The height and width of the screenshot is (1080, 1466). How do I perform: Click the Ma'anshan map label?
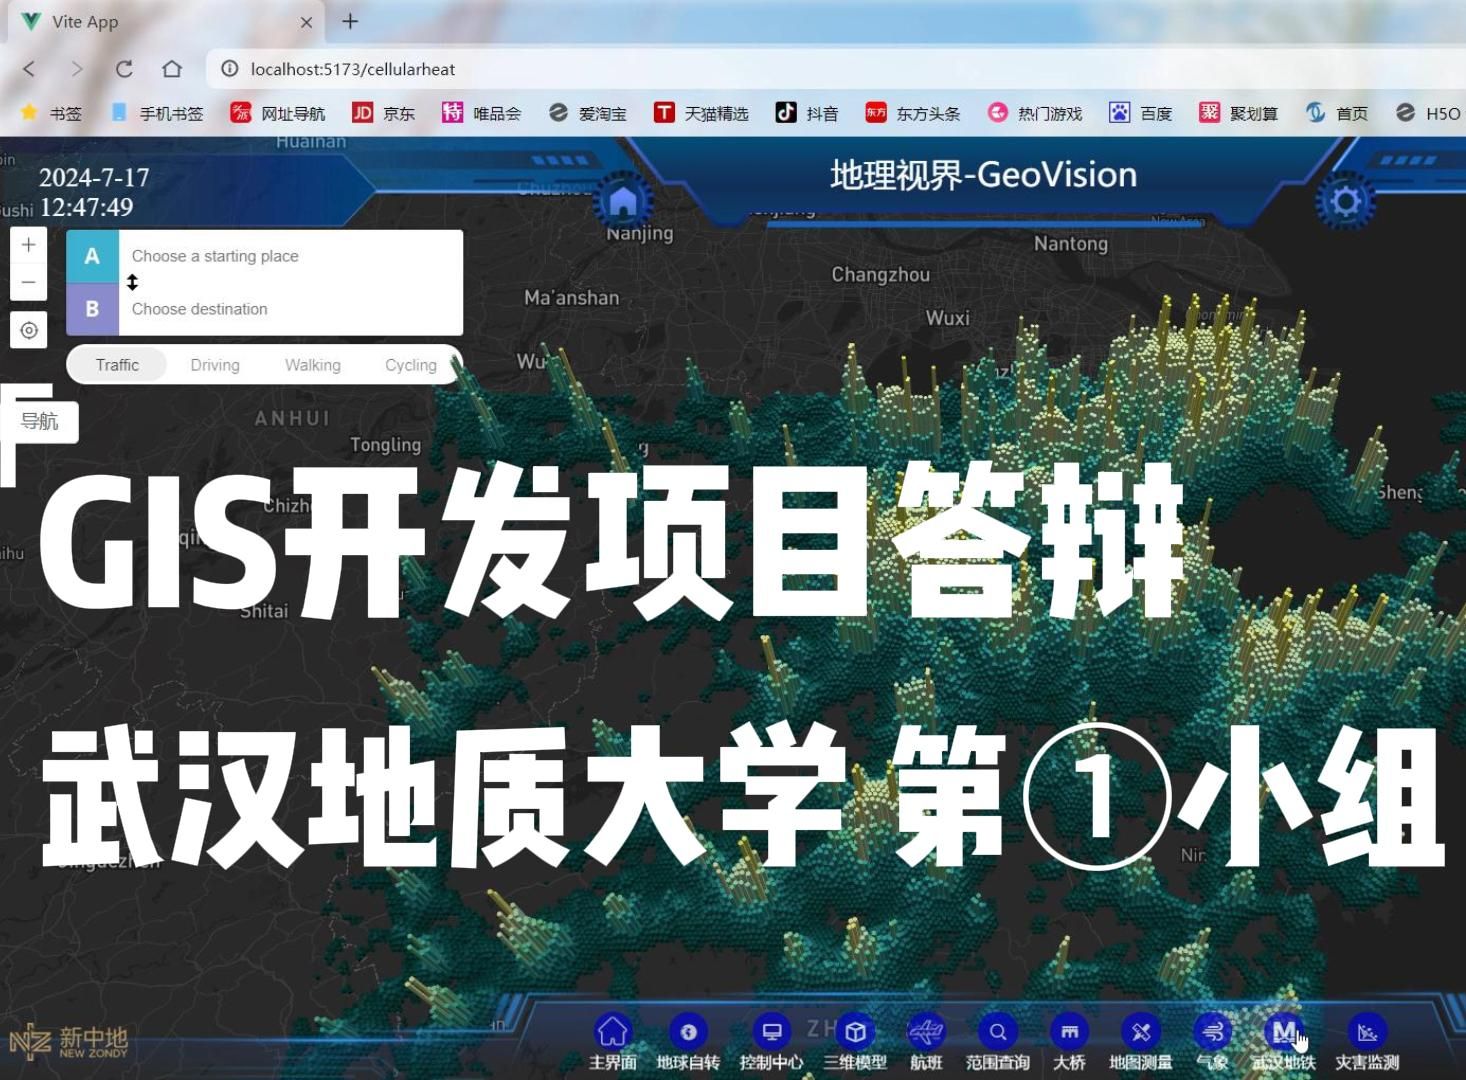[571, 297]
